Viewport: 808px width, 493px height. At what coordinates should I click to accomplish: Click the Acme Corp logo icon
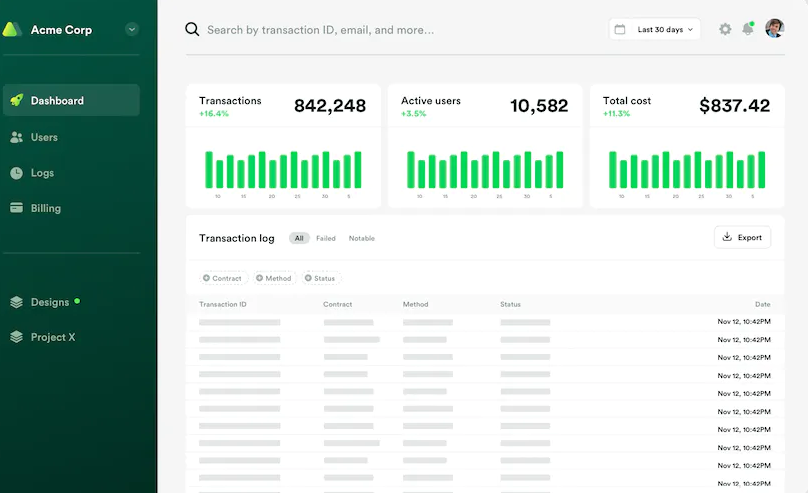(x=11, y=29)
